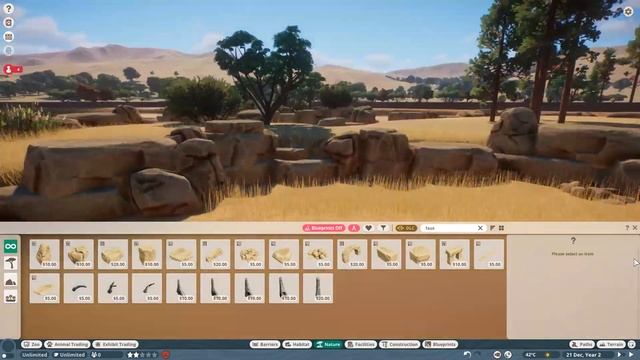Open the Blueprints tab
The width and height of the screenshot is (640, 360).
click(x=440, y=344)
